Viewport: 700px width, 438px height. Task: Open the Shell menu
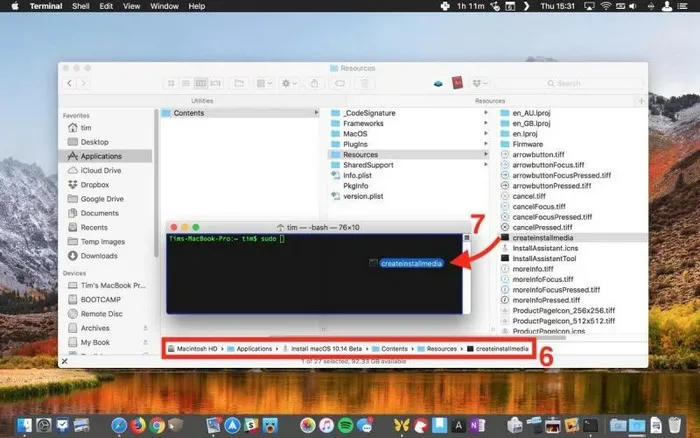(80, 6)
